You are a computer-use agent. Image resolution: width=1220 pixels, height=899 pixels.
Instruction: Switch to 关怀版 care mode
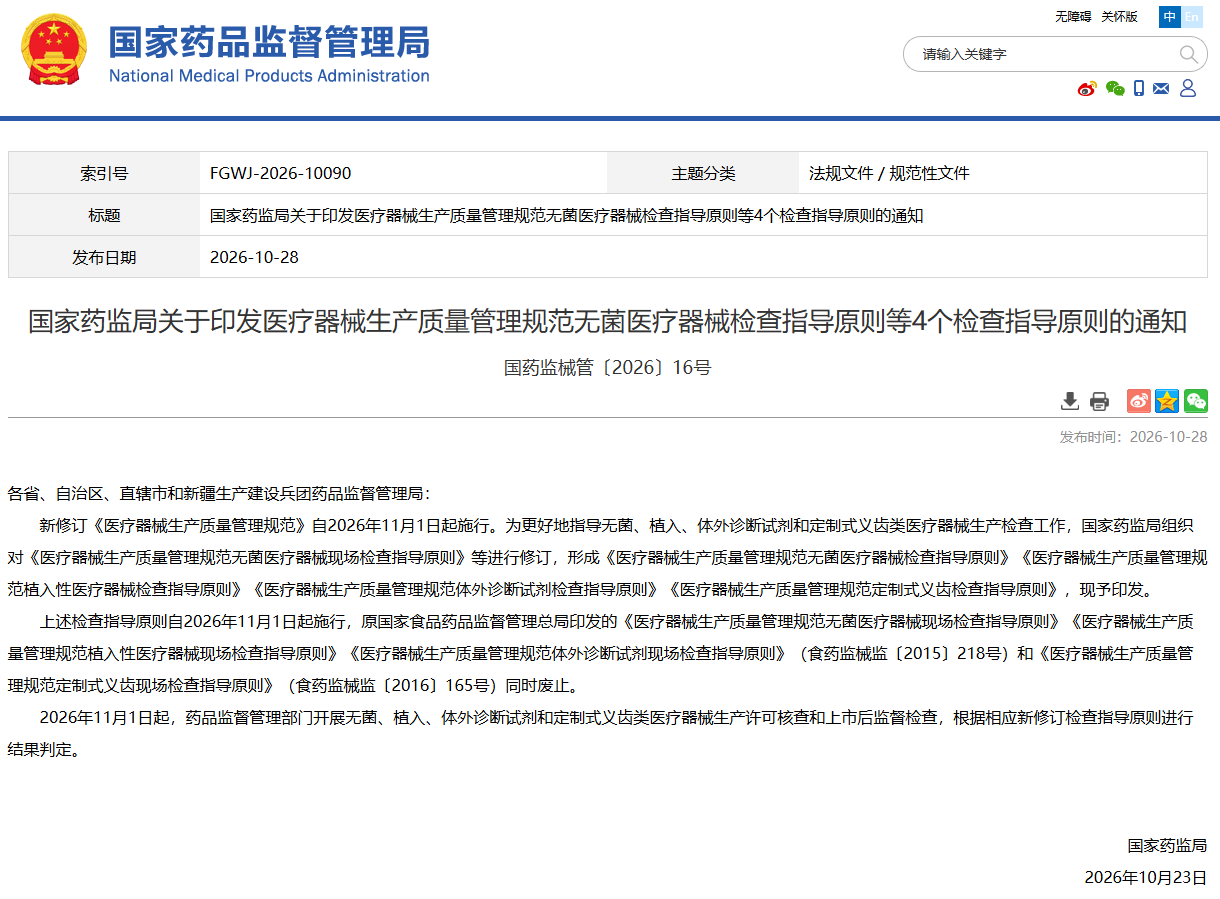coord(1119,17)
